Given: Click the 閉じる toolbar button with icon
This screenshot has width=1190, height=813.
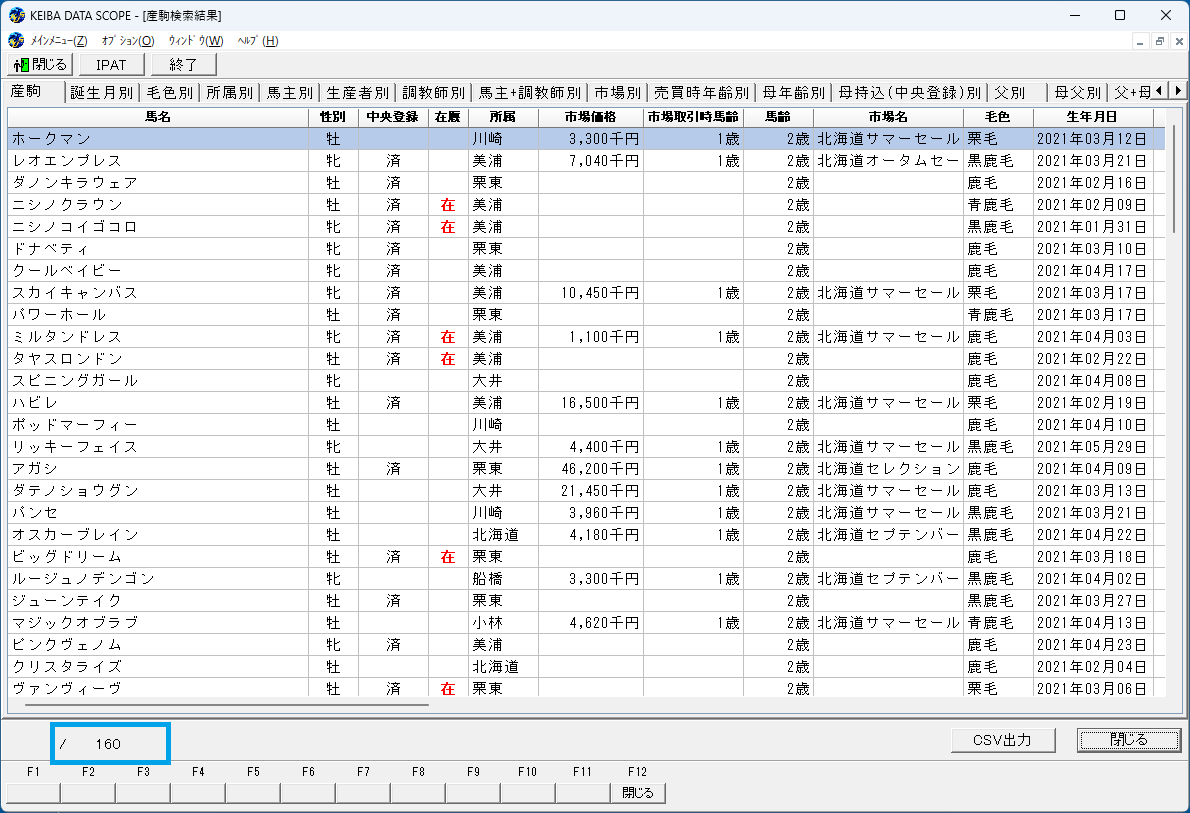Looking at the screenshot, I should click(x=40, y=65).
